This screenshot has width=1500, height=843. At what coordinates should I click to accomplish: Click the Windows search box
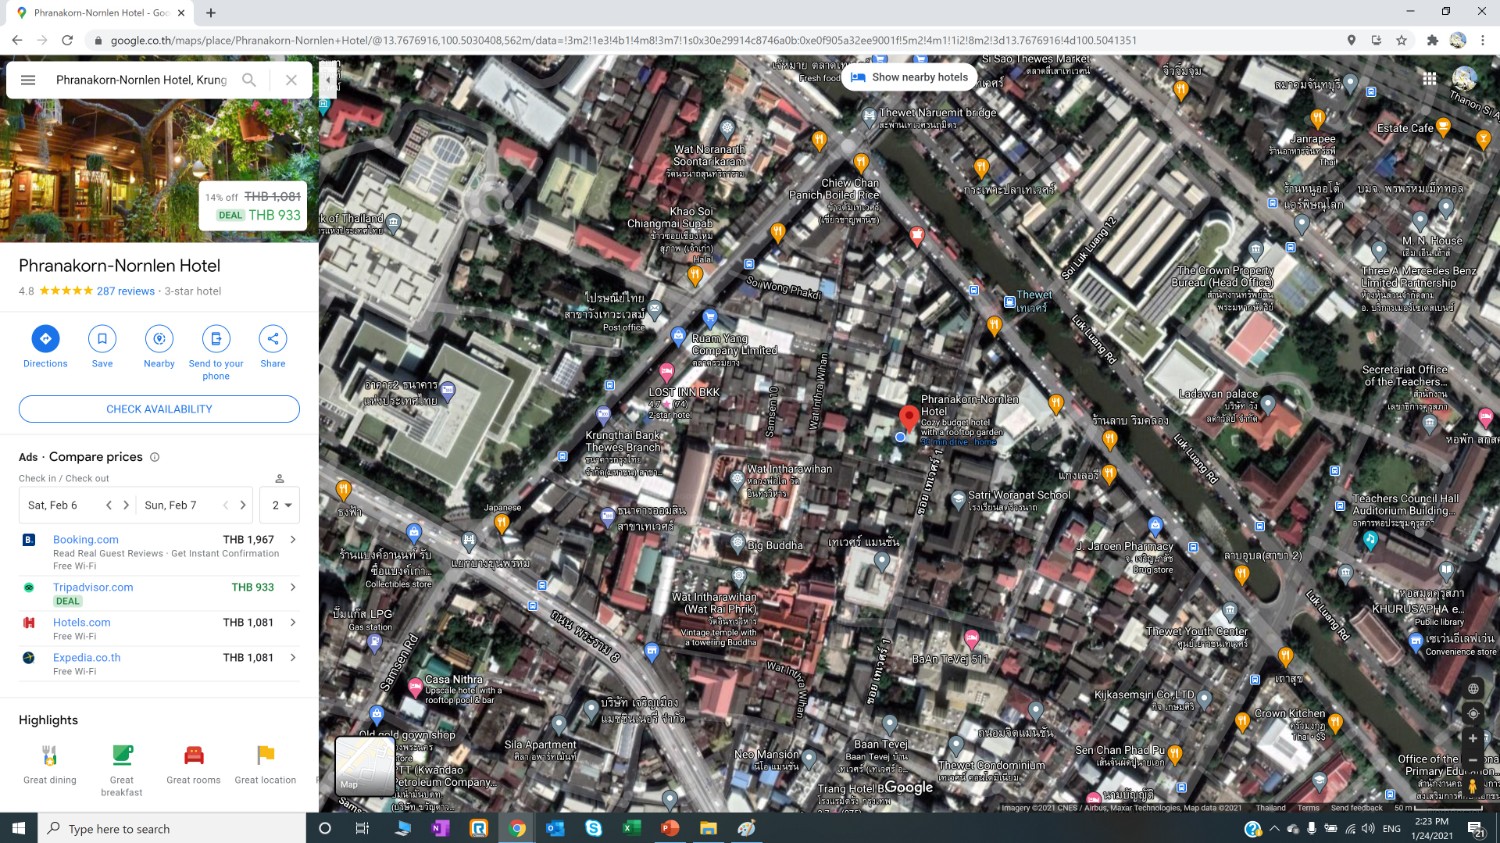pyautogui.click(x=172, y=828)
